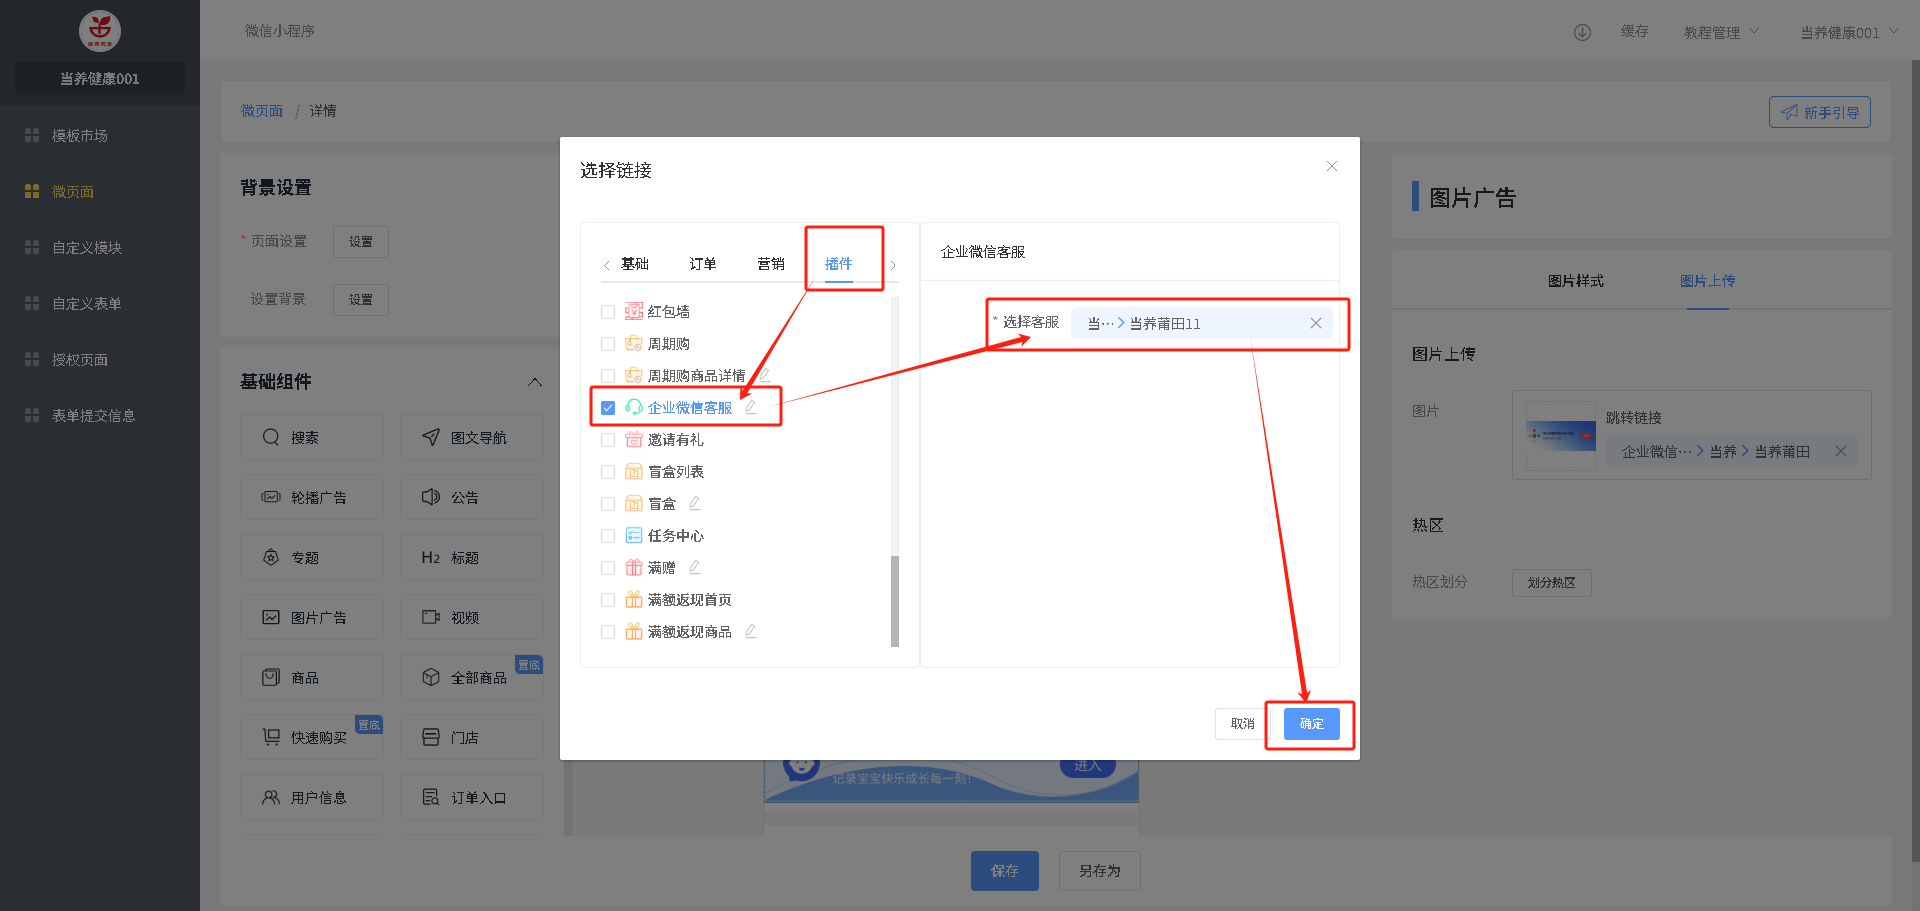Click the edit pencil beside 企业微信客服
The image size is (1920, 911).
750,407
